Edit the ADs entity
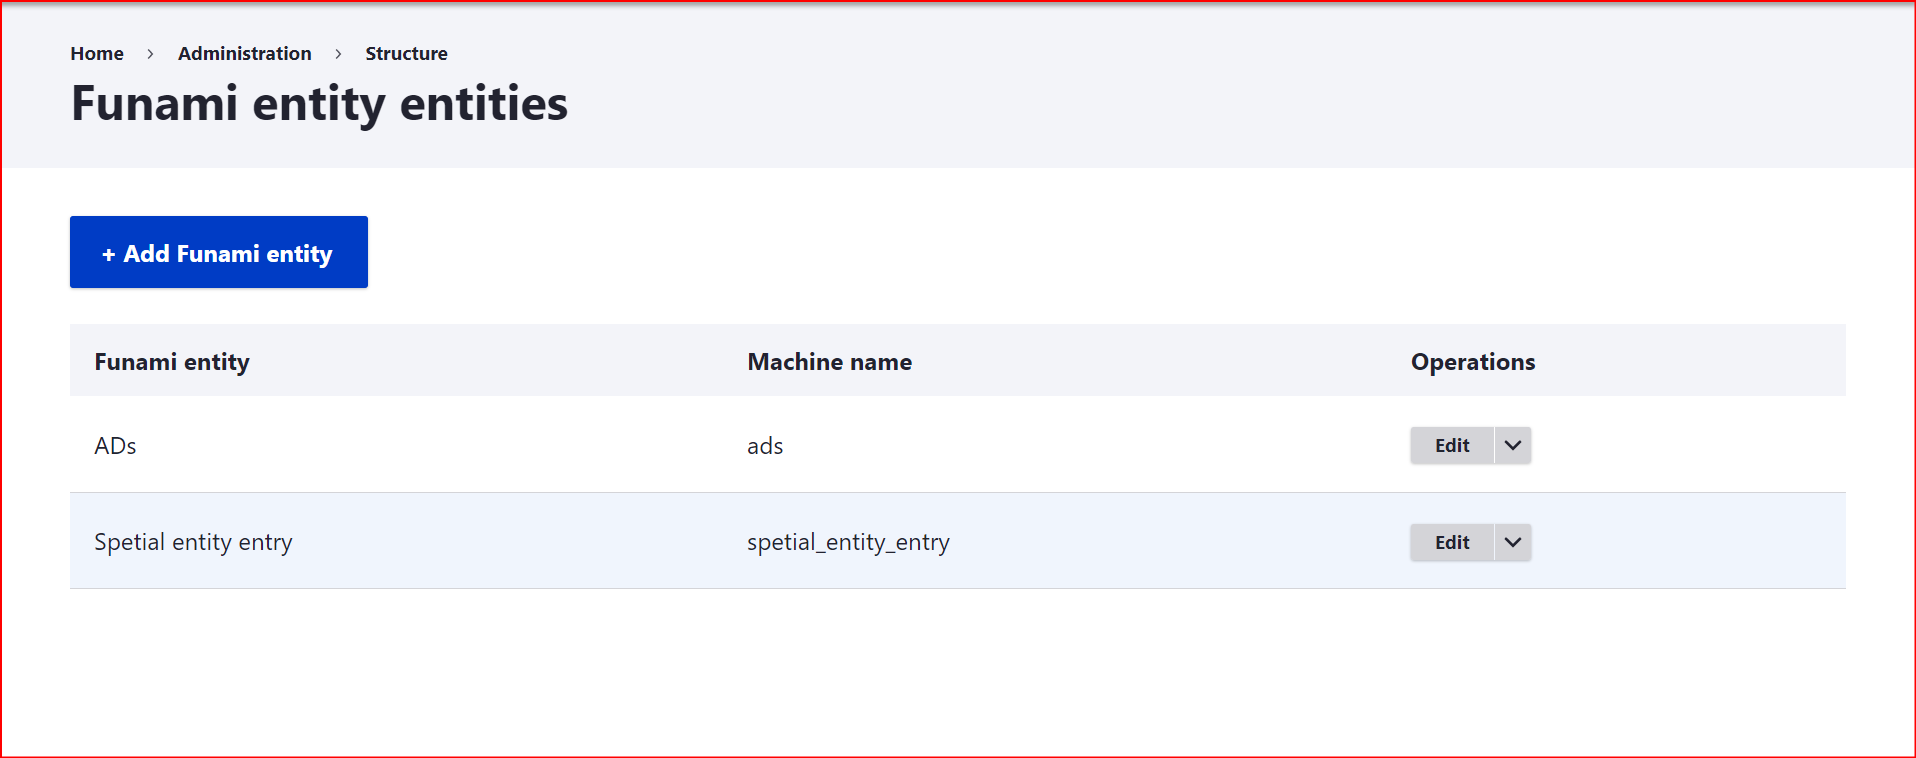The height and width of the screenshot is (758, 1916). point(1452,446)
